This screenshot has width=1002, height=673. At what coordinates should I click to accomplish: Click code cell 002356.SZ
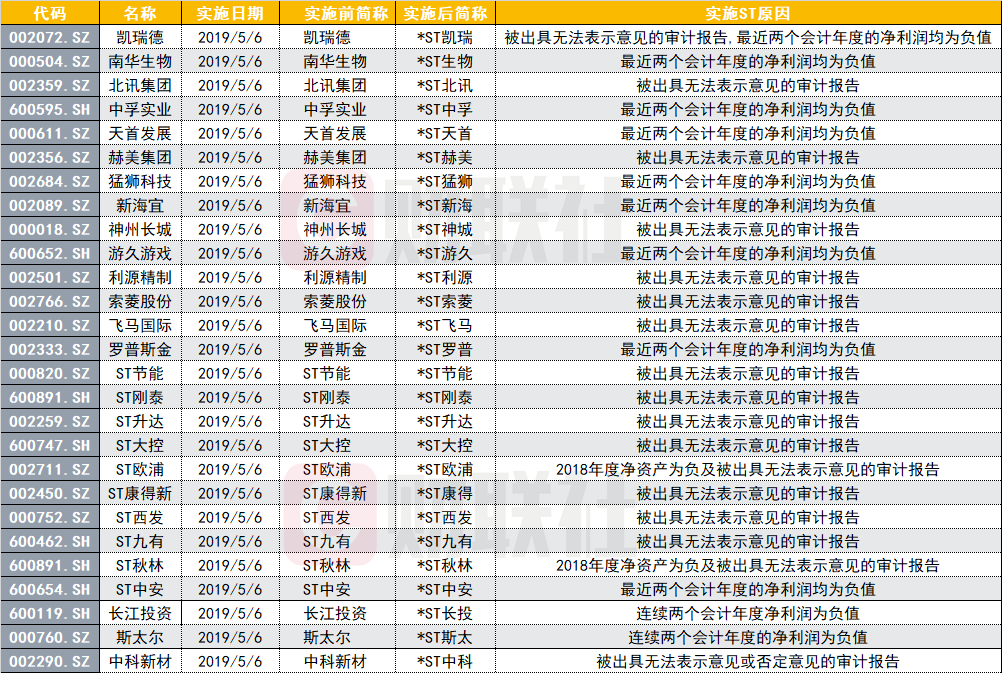click(50, 157)
